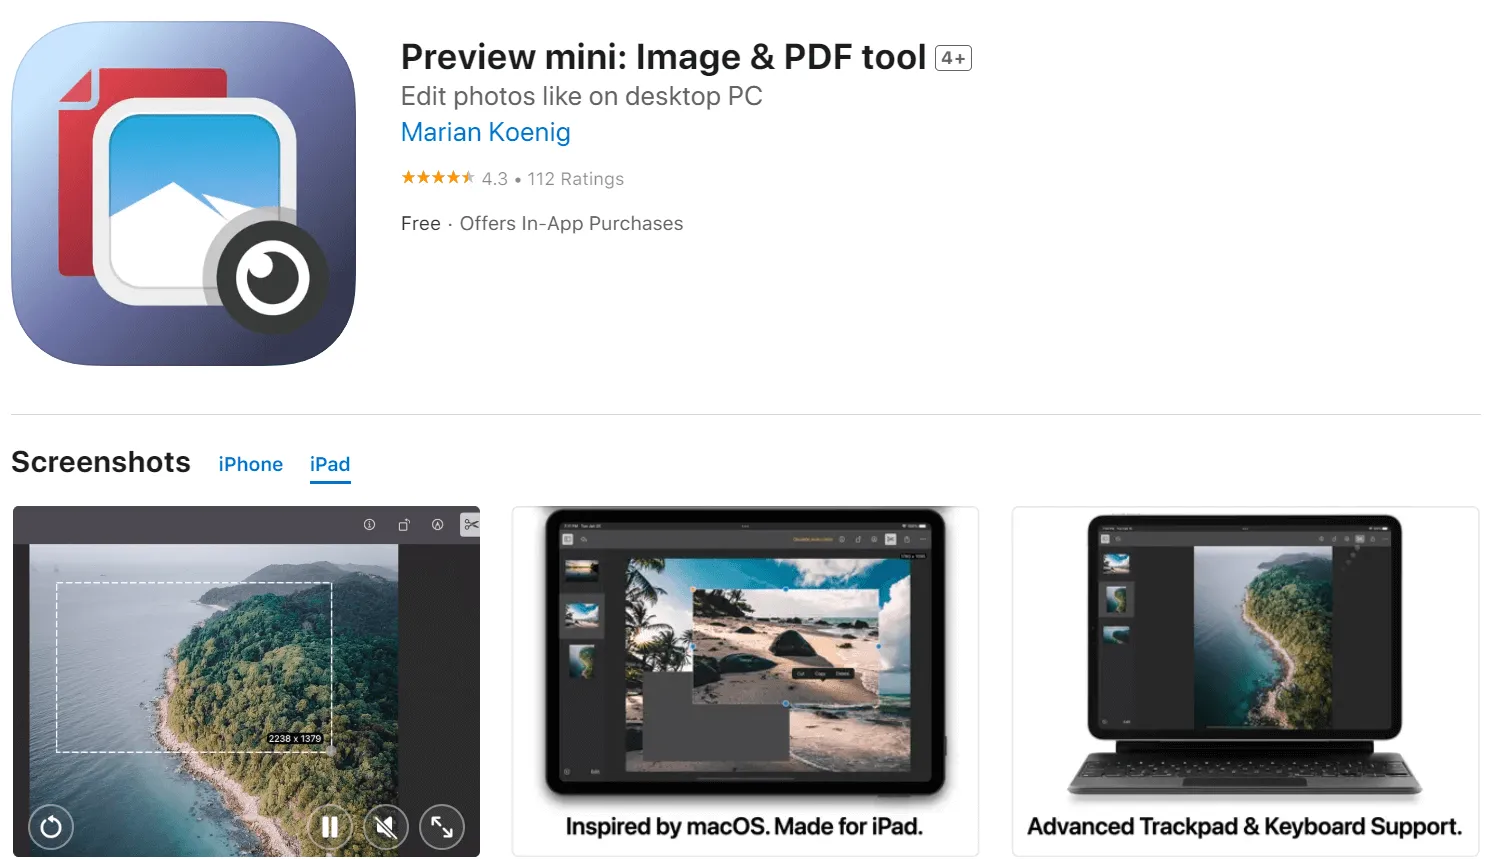Pause the preview video
The height and width of the screenshot is (859, 1486).
click(330, 827)
